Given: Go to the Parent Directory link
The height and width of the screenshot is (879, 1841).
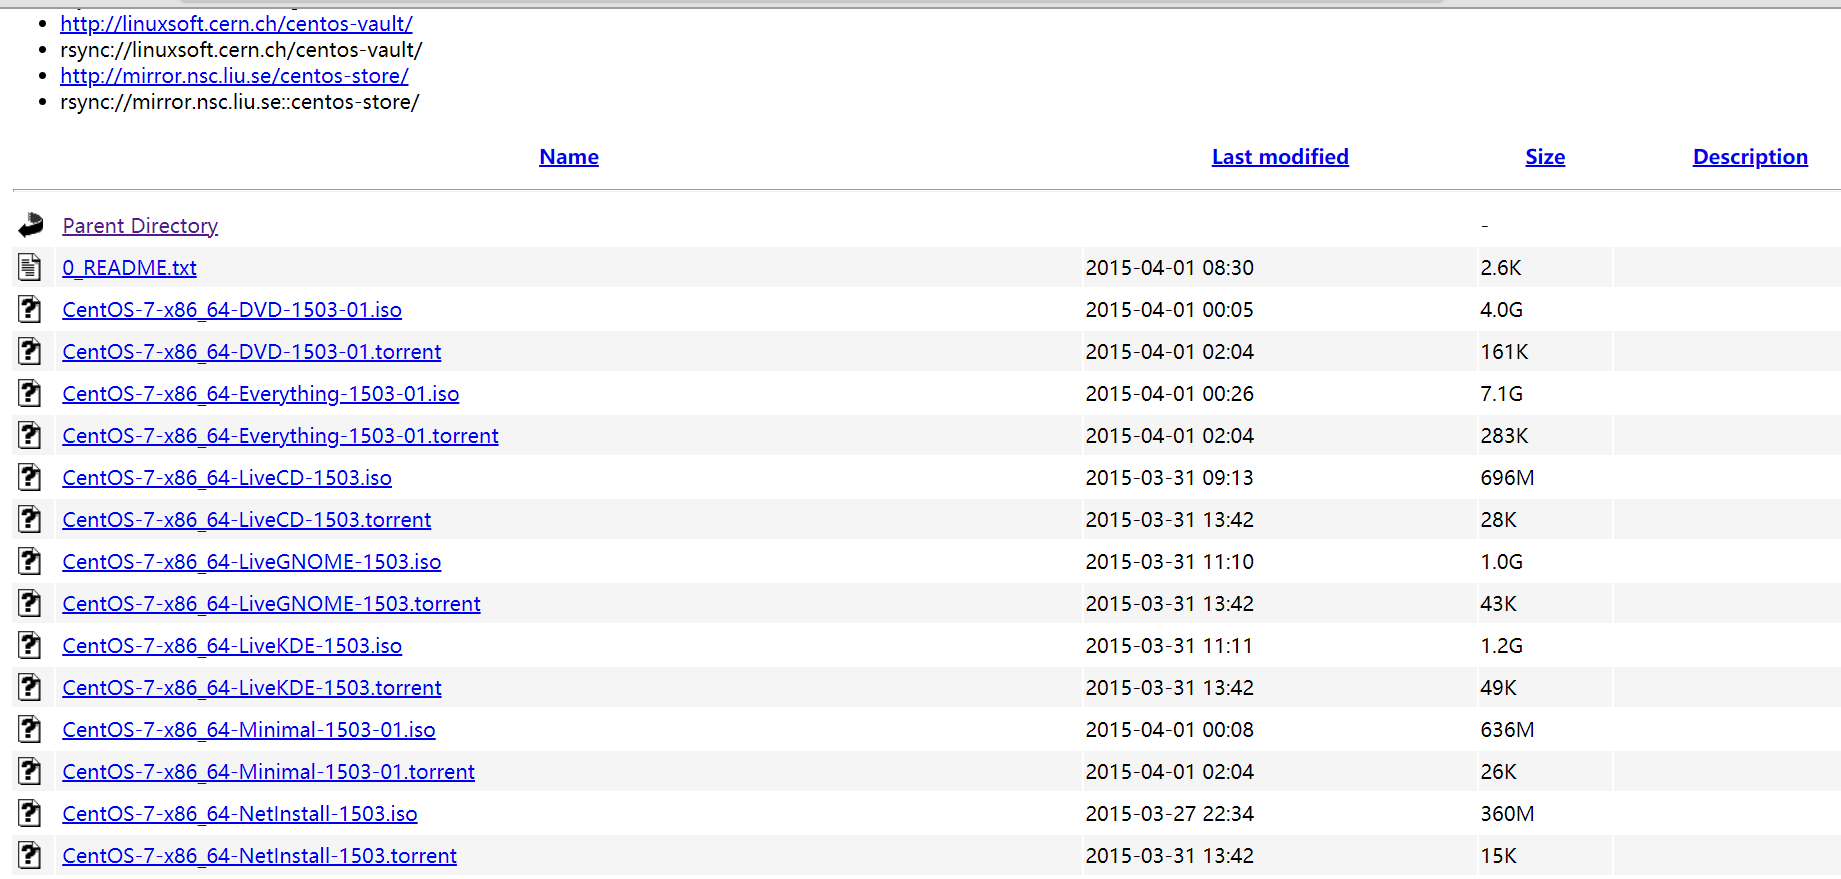Looking at the screenshot, I should [x=140, y=226].
